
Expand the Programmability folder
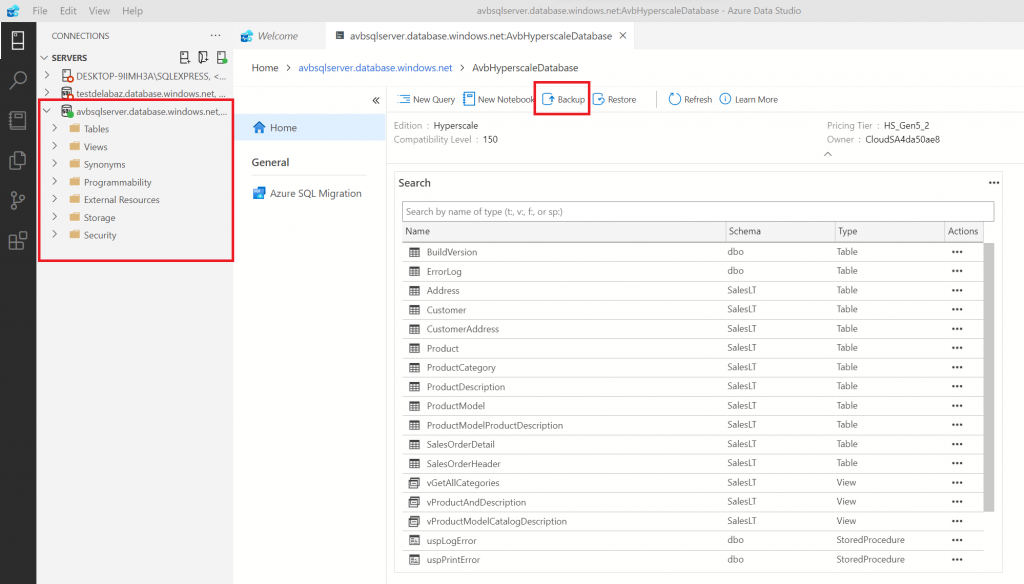(55, 182)
